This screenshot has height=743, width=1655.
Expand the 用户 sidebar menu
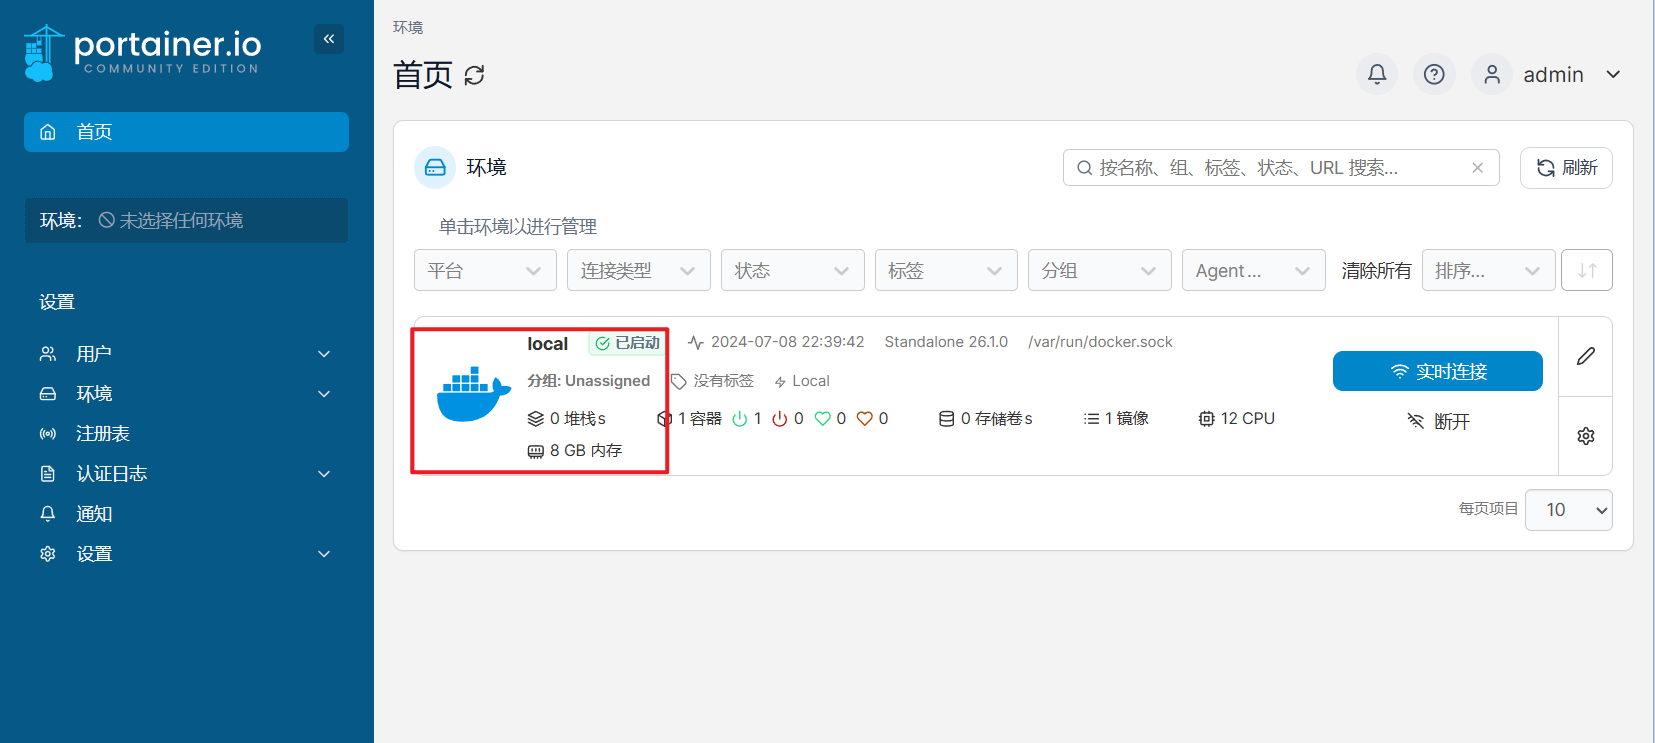point(186,354)
